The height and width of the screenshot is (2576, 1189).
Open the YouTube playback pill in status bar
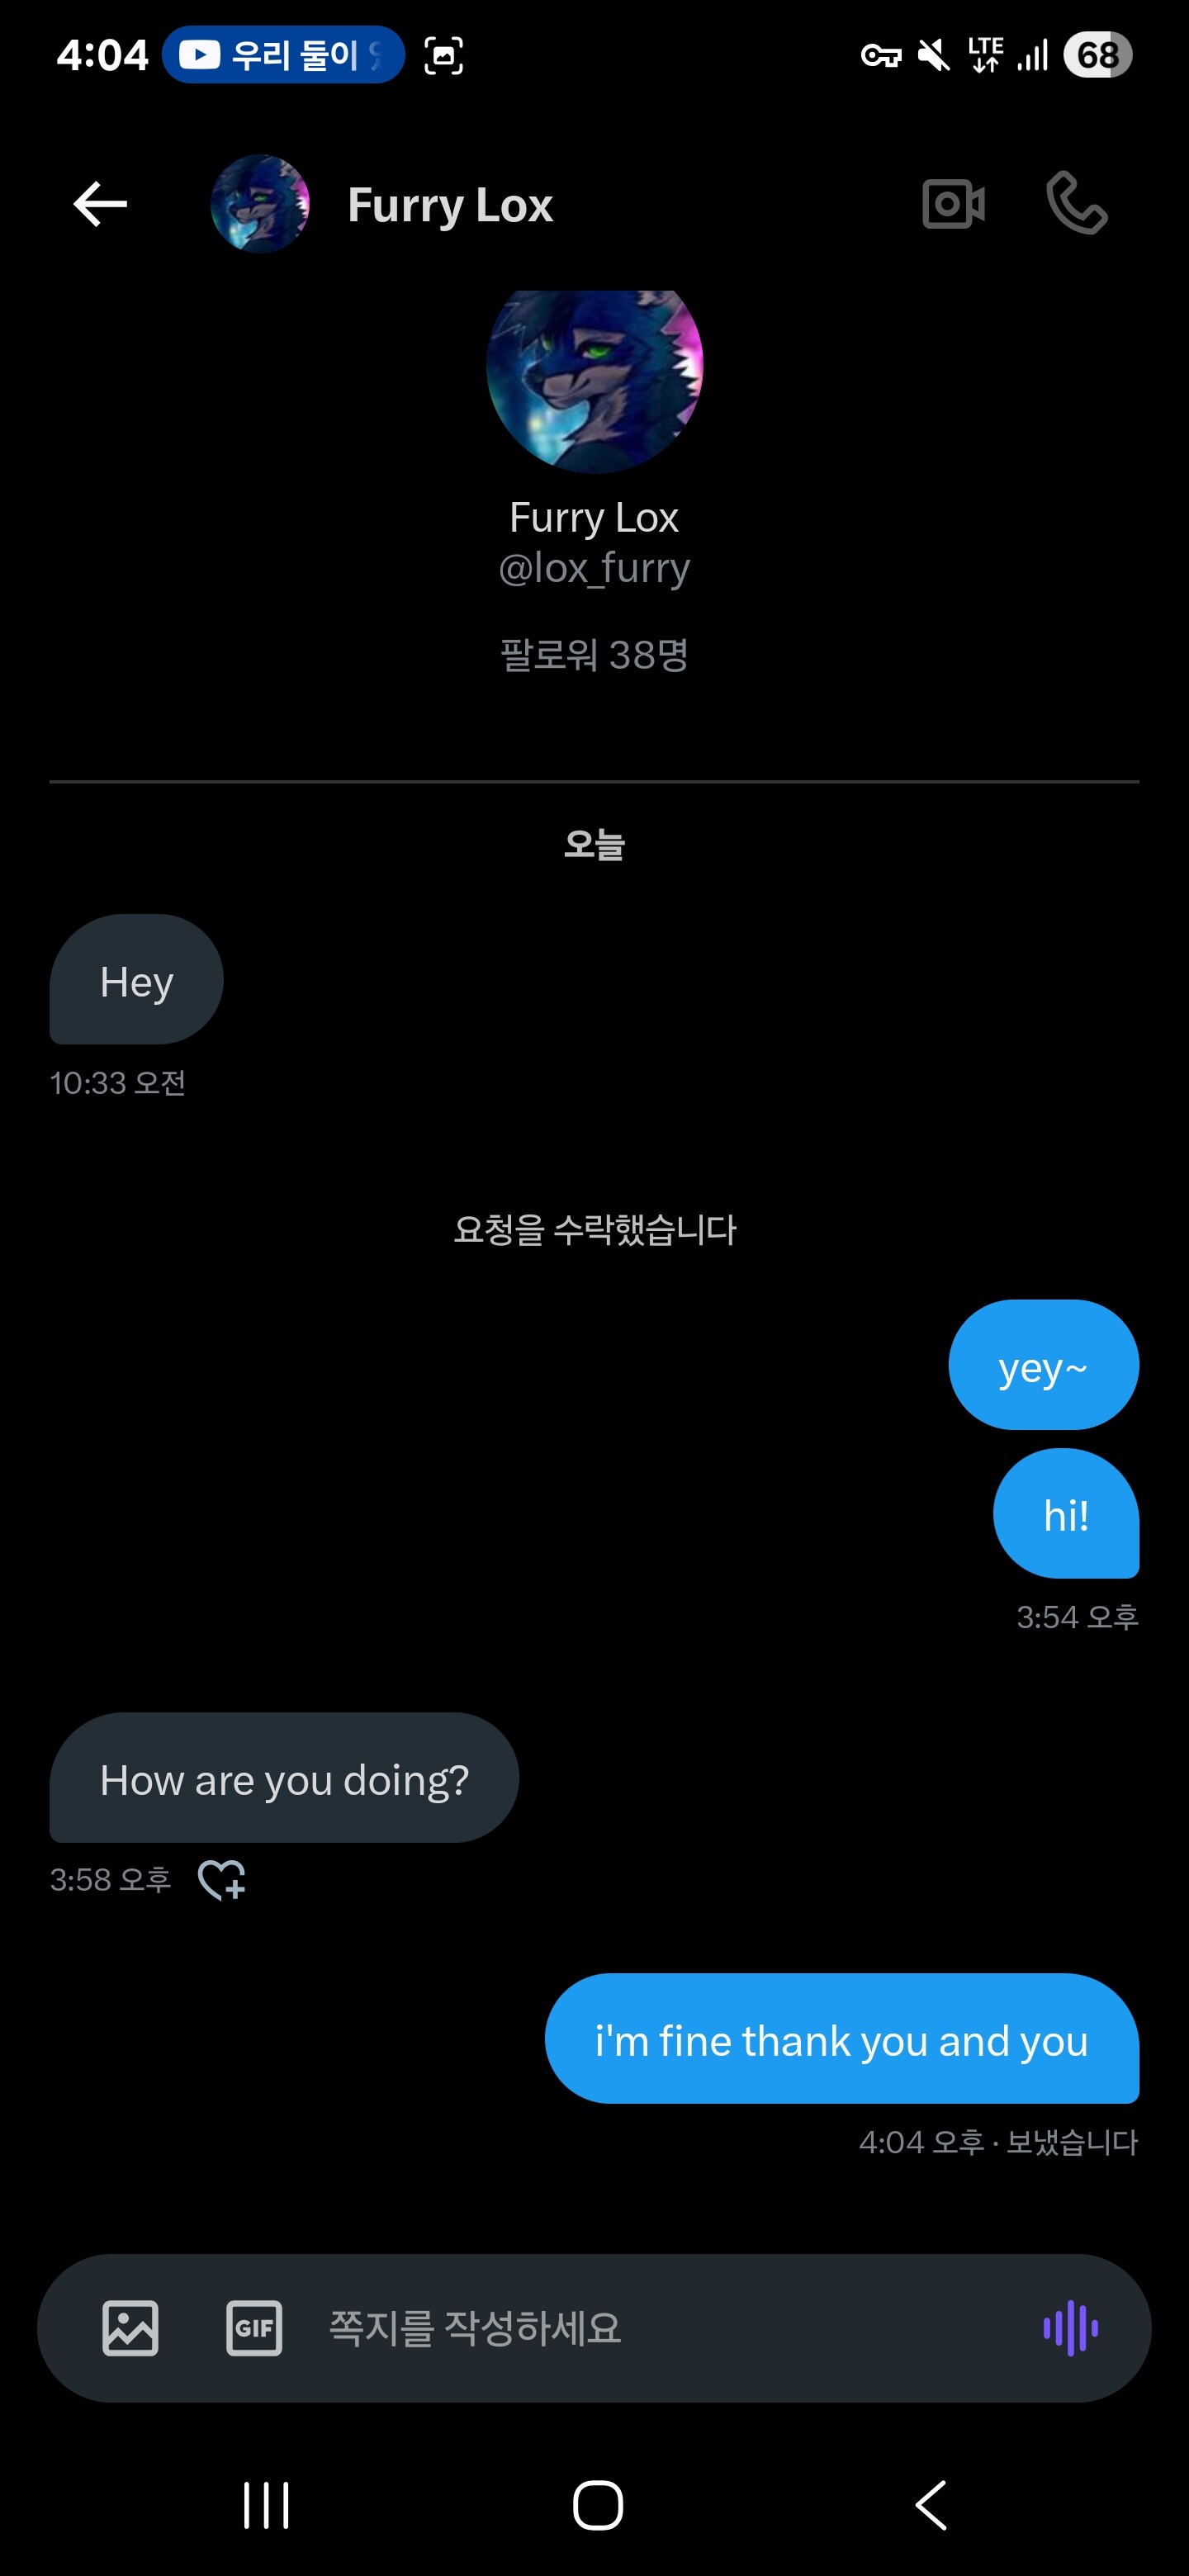pyautogui.click(x=283, y=55)
